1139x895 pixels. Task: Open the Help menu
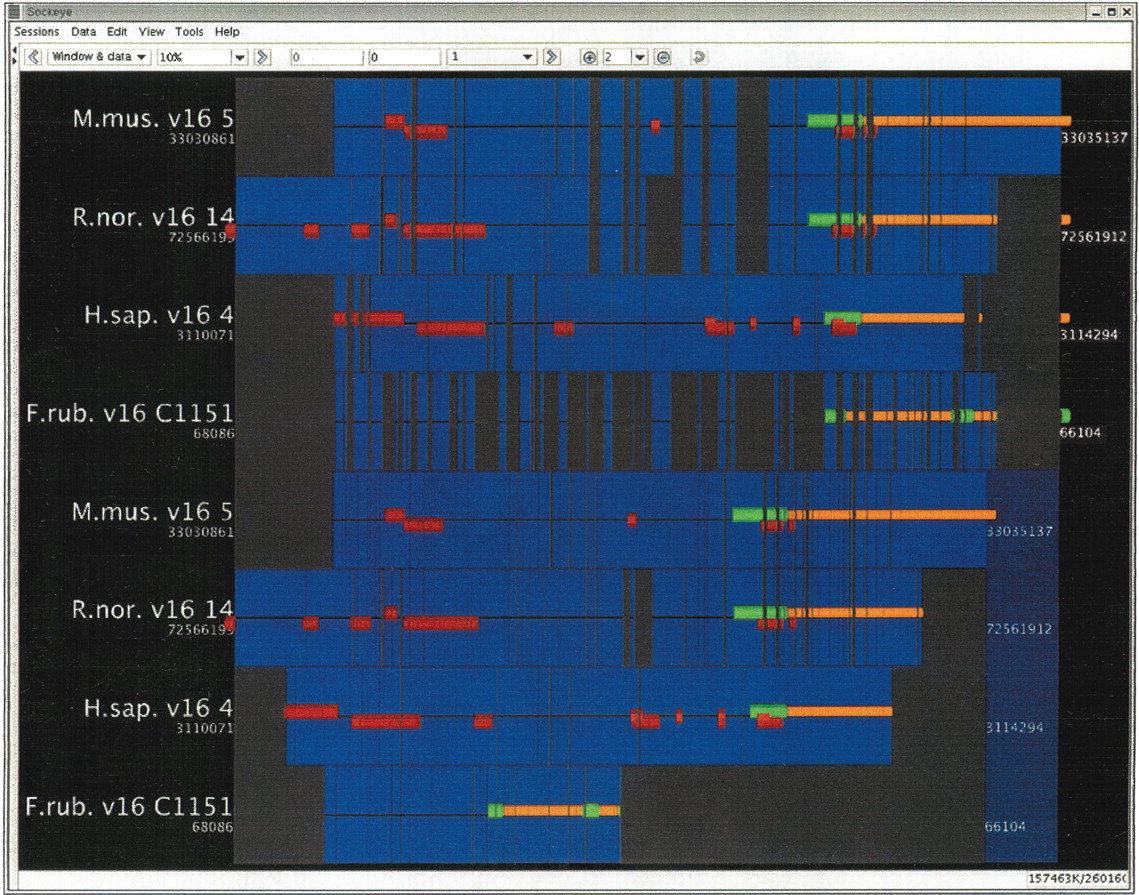[x=227, y=32]
